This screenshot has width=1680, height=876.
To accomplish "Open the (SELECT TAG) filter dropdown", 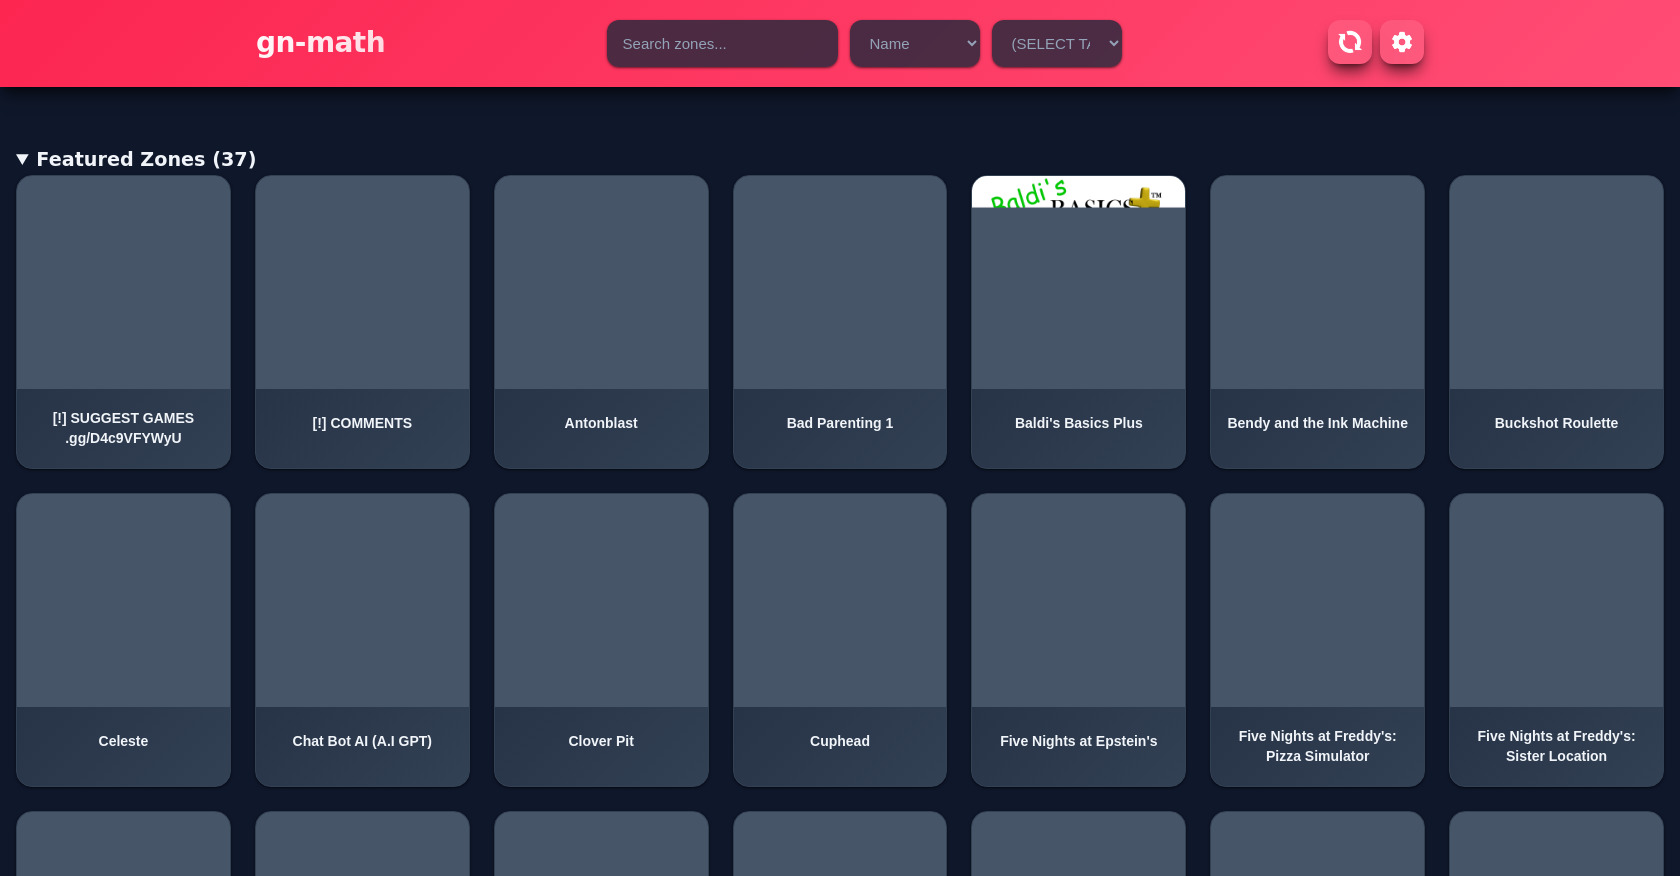I will pos(1057,44).
